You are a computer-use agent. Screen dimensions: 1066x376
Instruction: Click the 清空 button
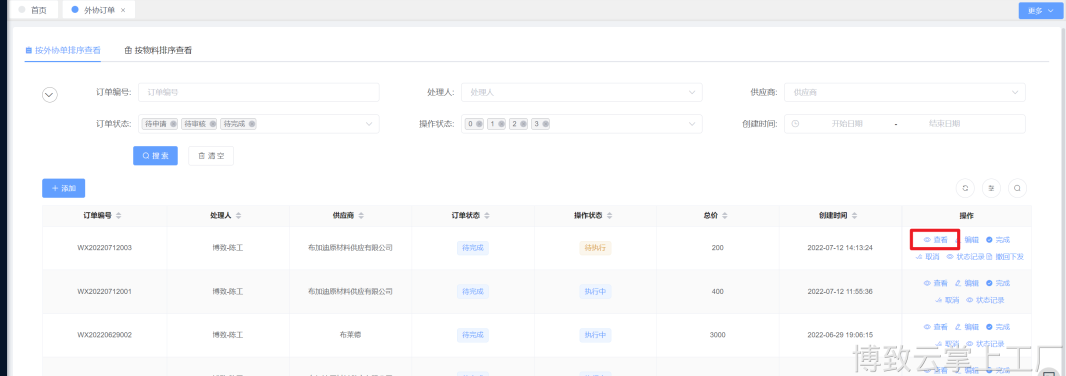pyautogui.click(x=211, y=156)
